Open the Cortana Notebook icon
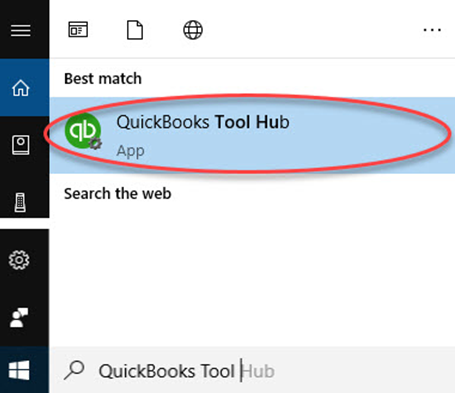The width and height of the screenshot is (457, 394). coord(21,145)
